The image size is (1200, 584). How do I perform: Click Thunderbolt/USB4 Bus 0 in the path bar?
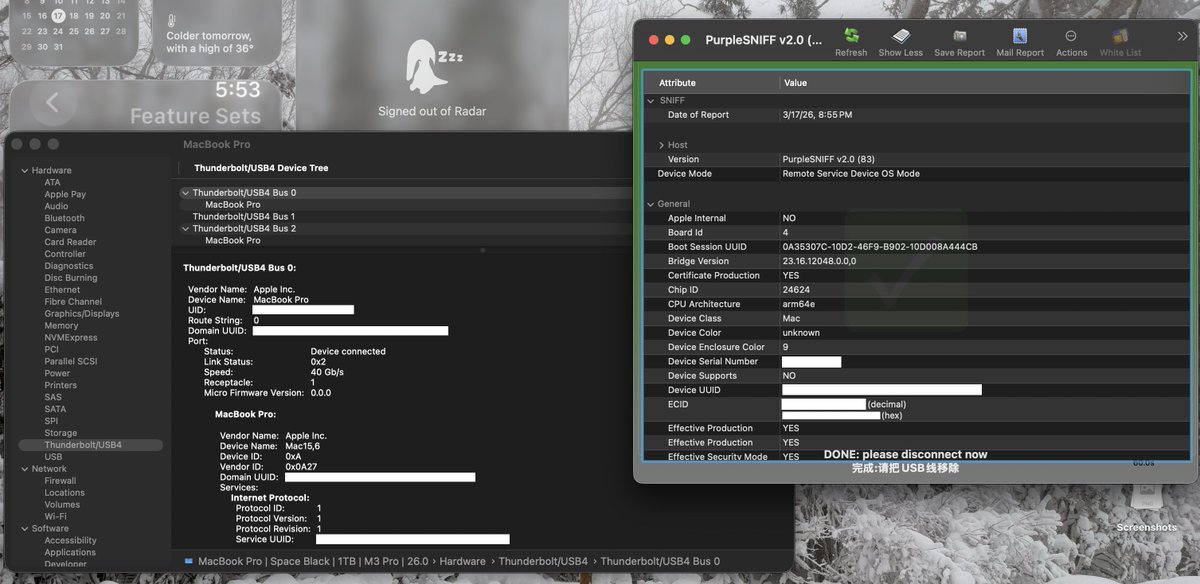660,562
